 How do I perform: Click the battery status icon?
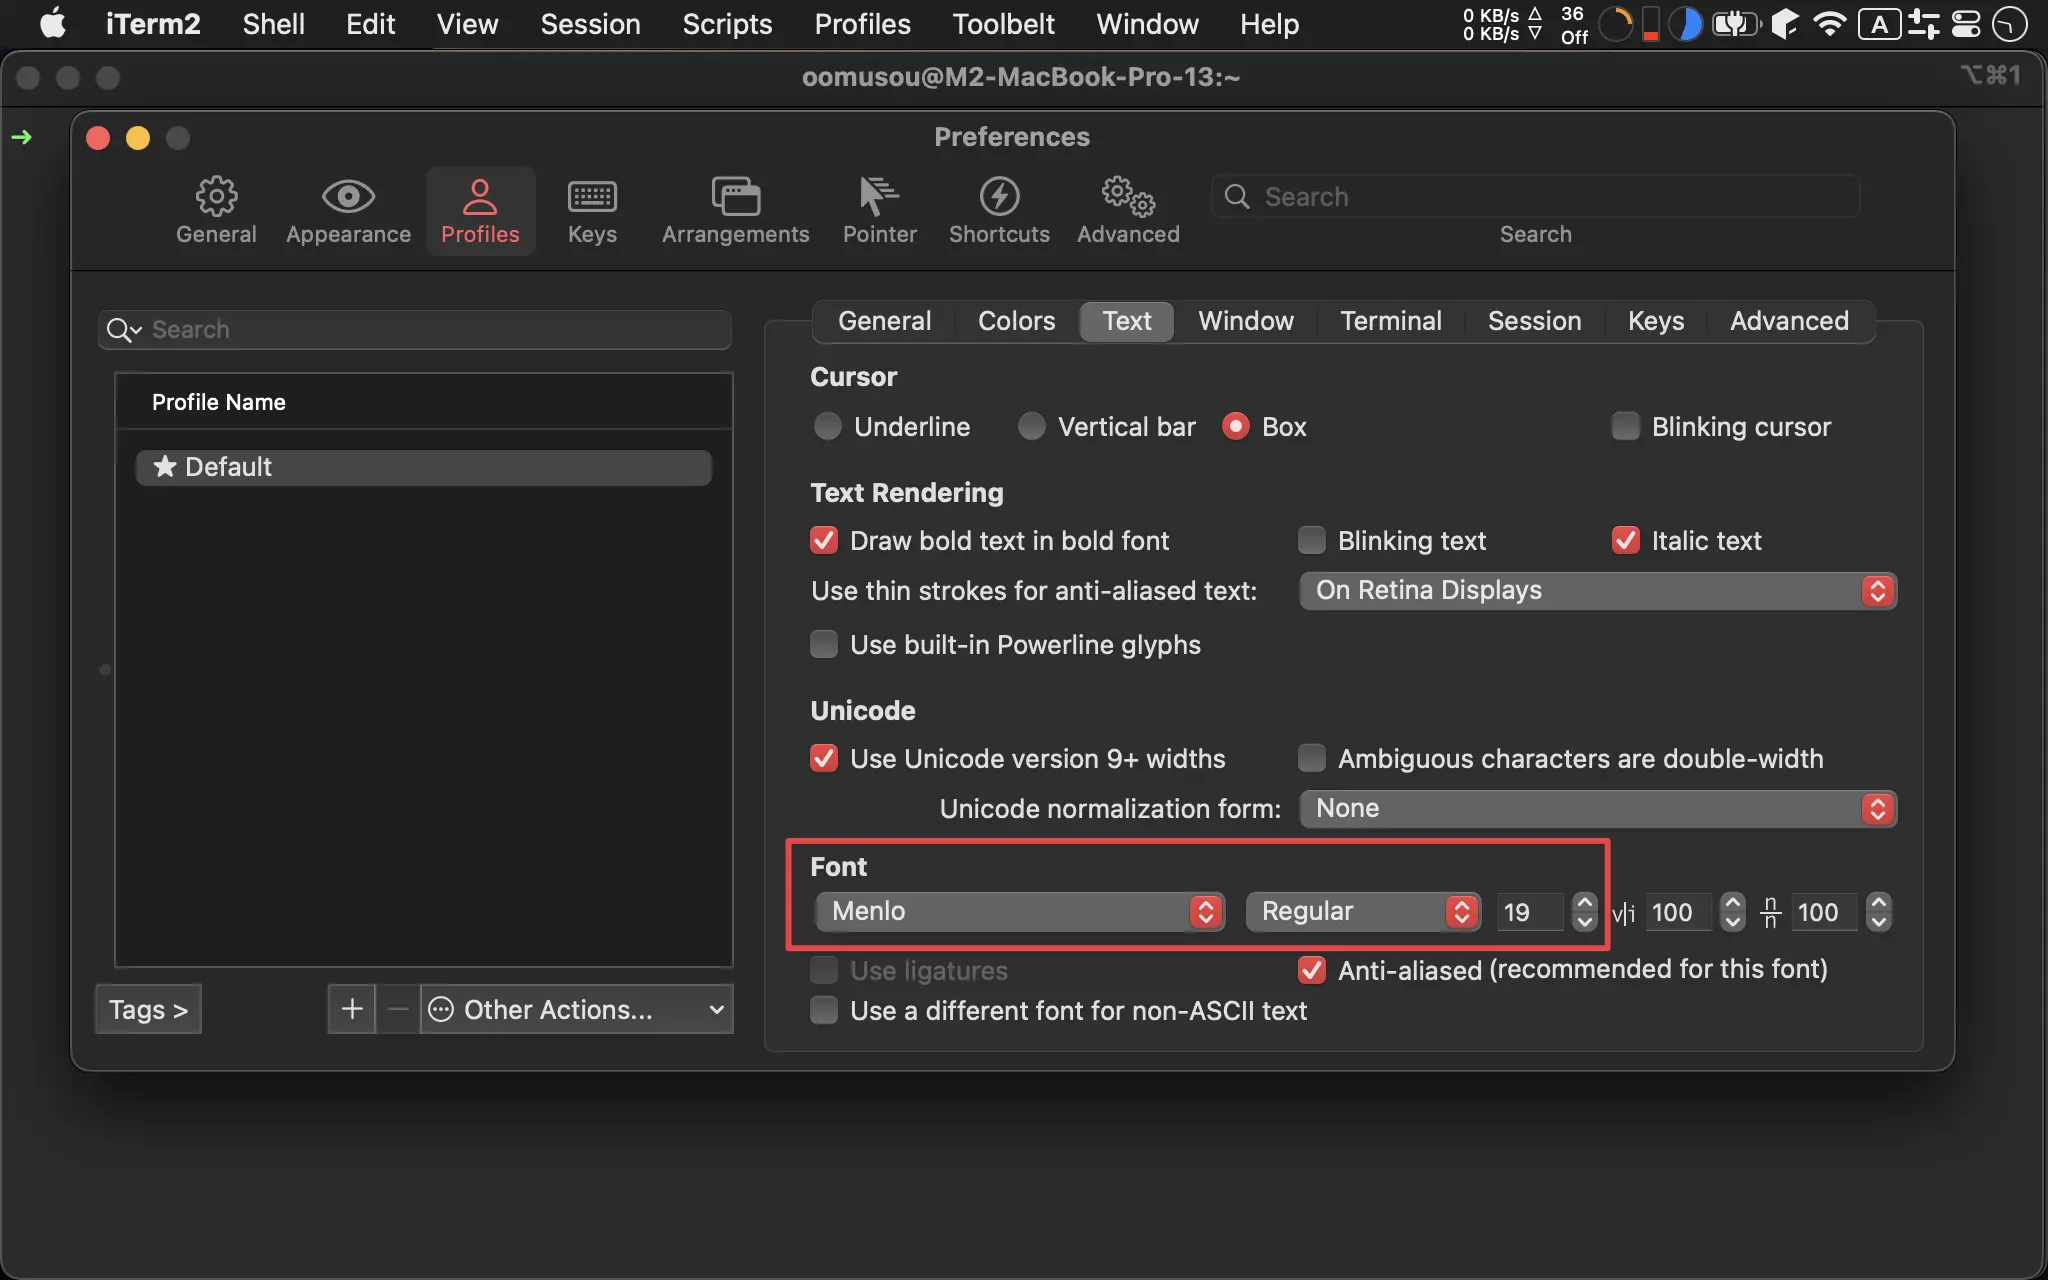pos(1737,24)
